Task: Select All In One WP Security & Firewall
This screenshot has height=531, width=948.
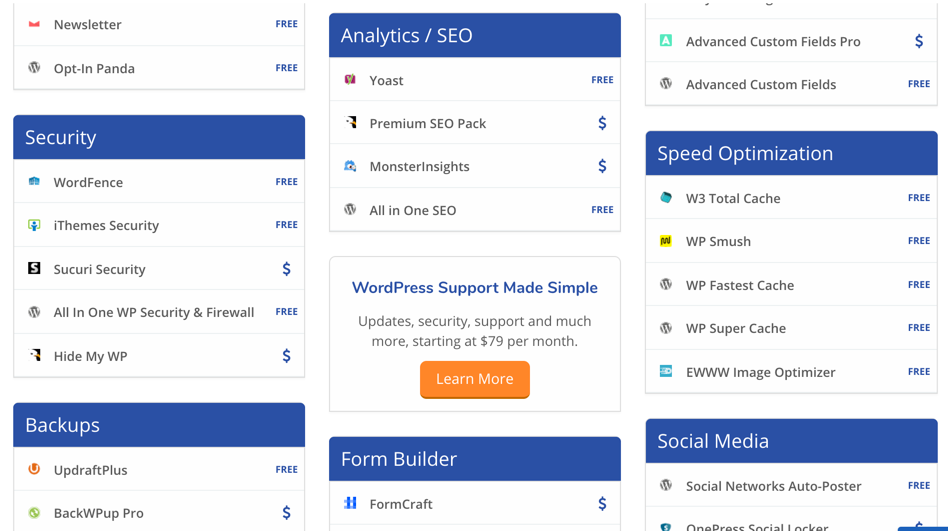Action: click(153, 312)
